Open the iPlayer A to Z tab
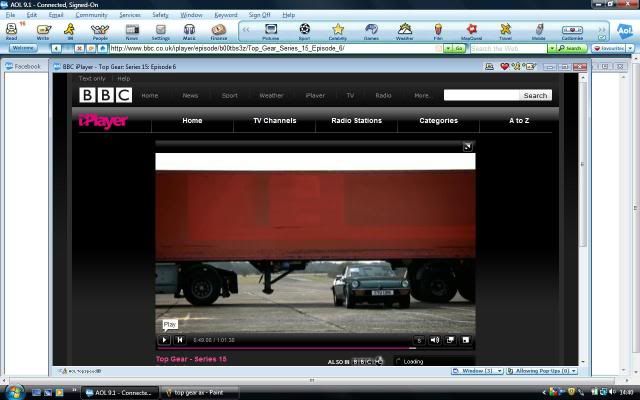The height and width of the screenshot is (400, 640). [519, 120]
